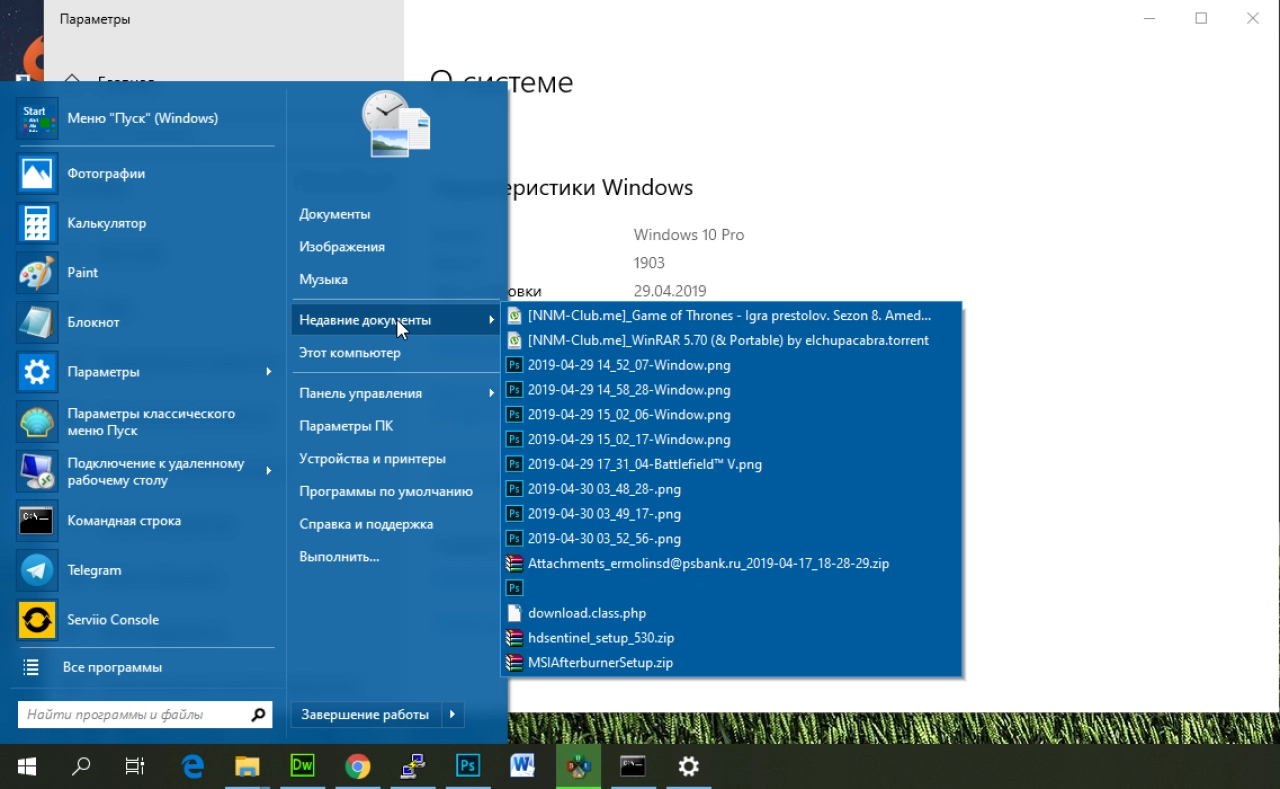
Task: Open the shutdown options arrow
Action: [x=453, y=714]
